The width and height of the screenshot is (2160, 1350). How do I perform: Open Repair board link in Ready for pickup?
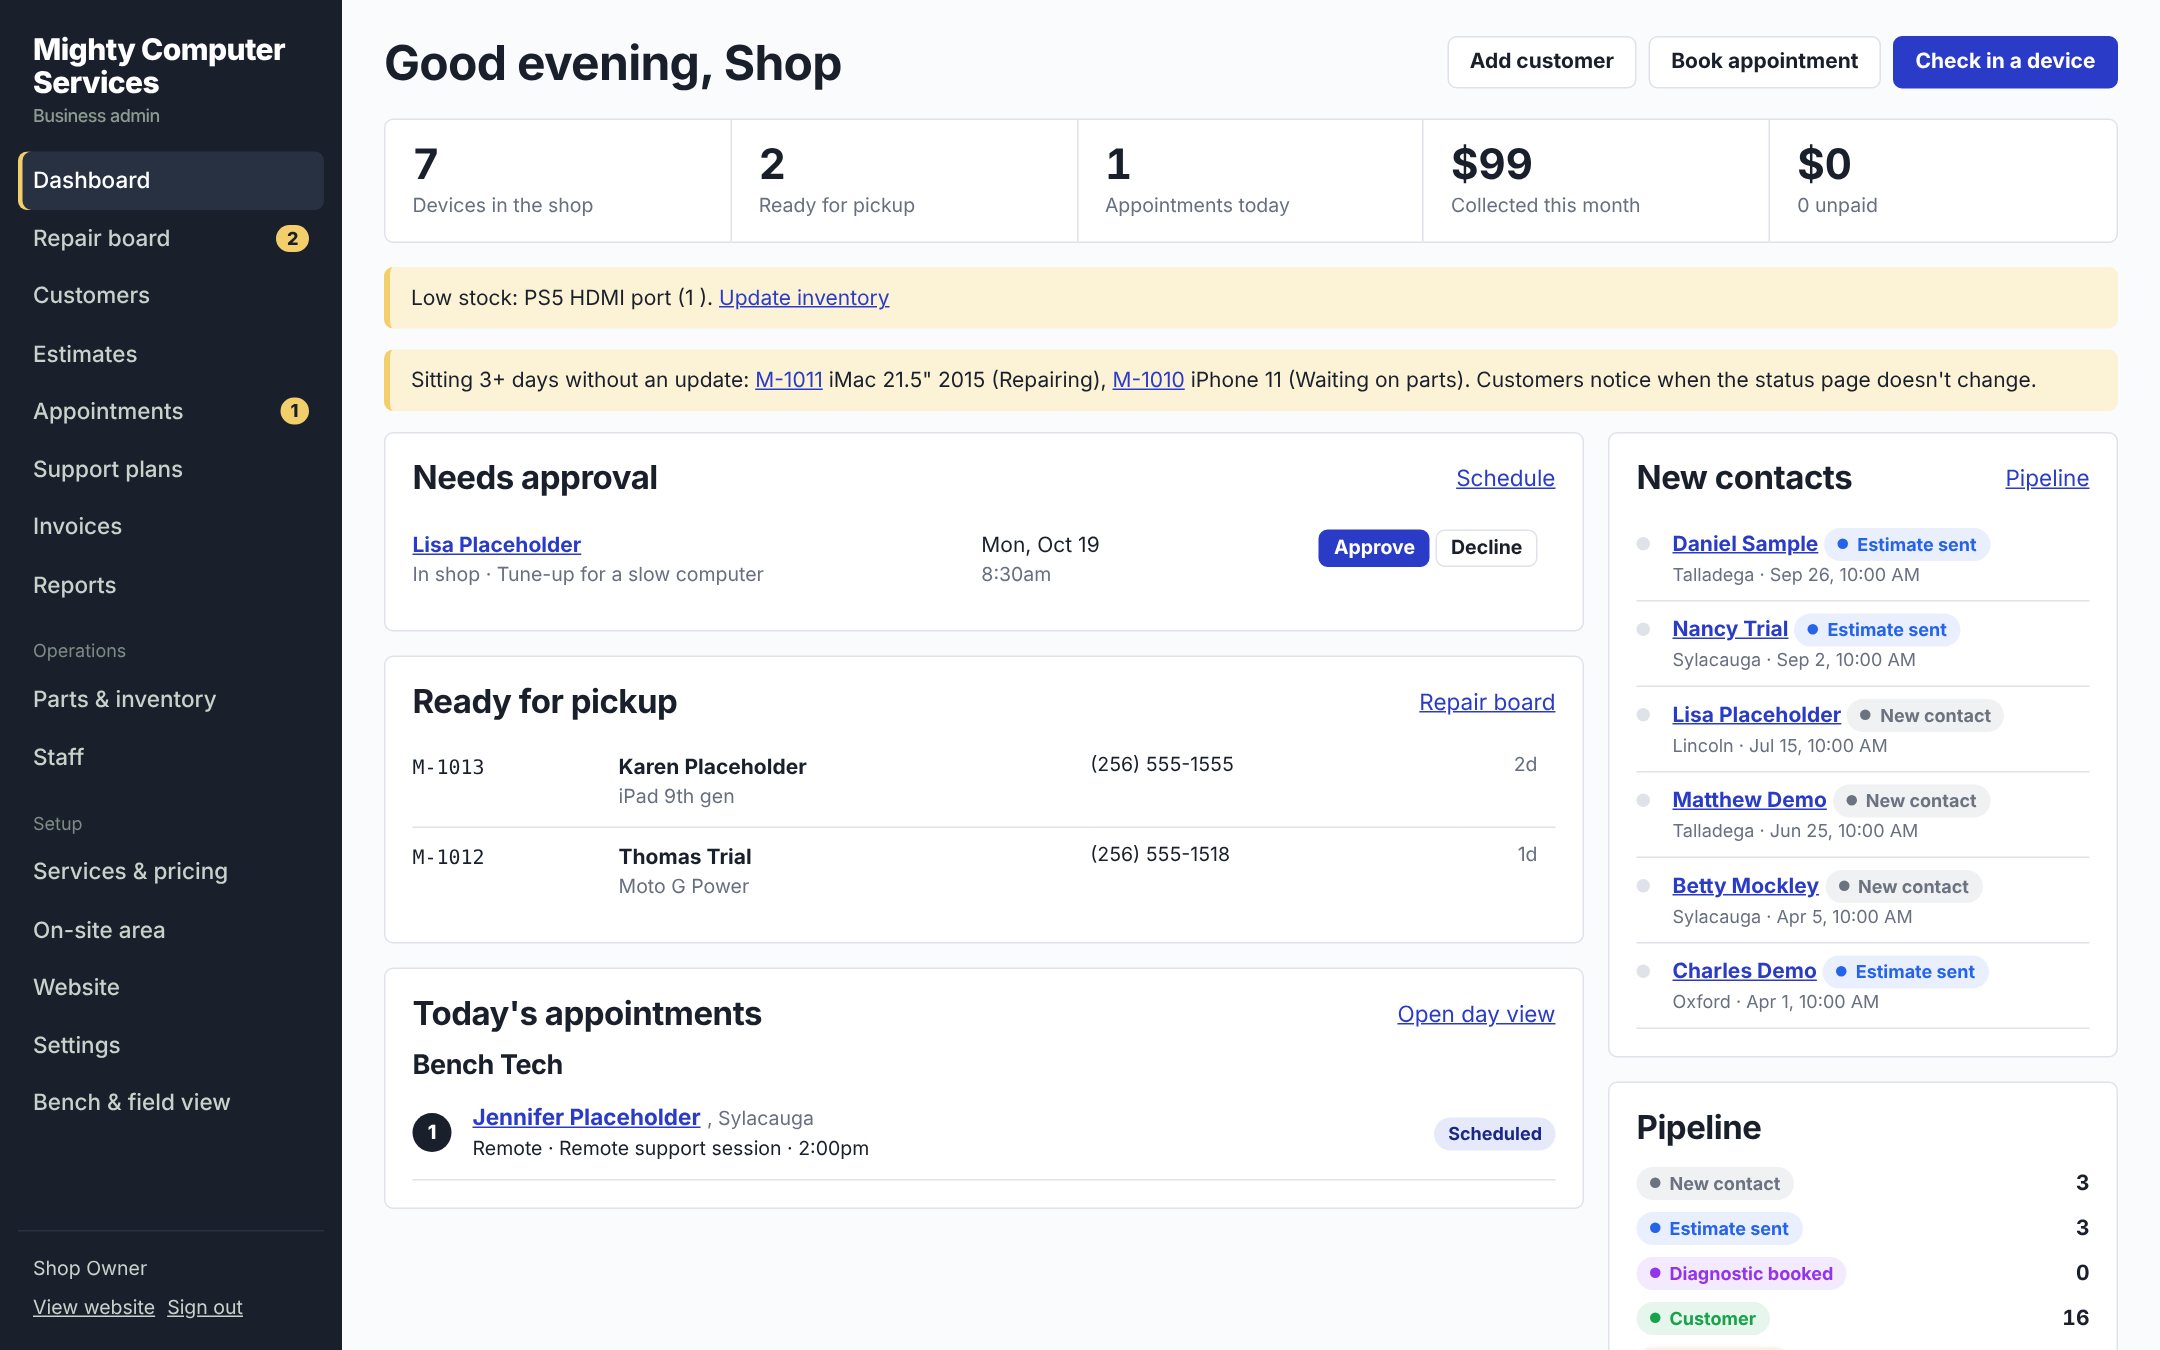[1486, 702]
